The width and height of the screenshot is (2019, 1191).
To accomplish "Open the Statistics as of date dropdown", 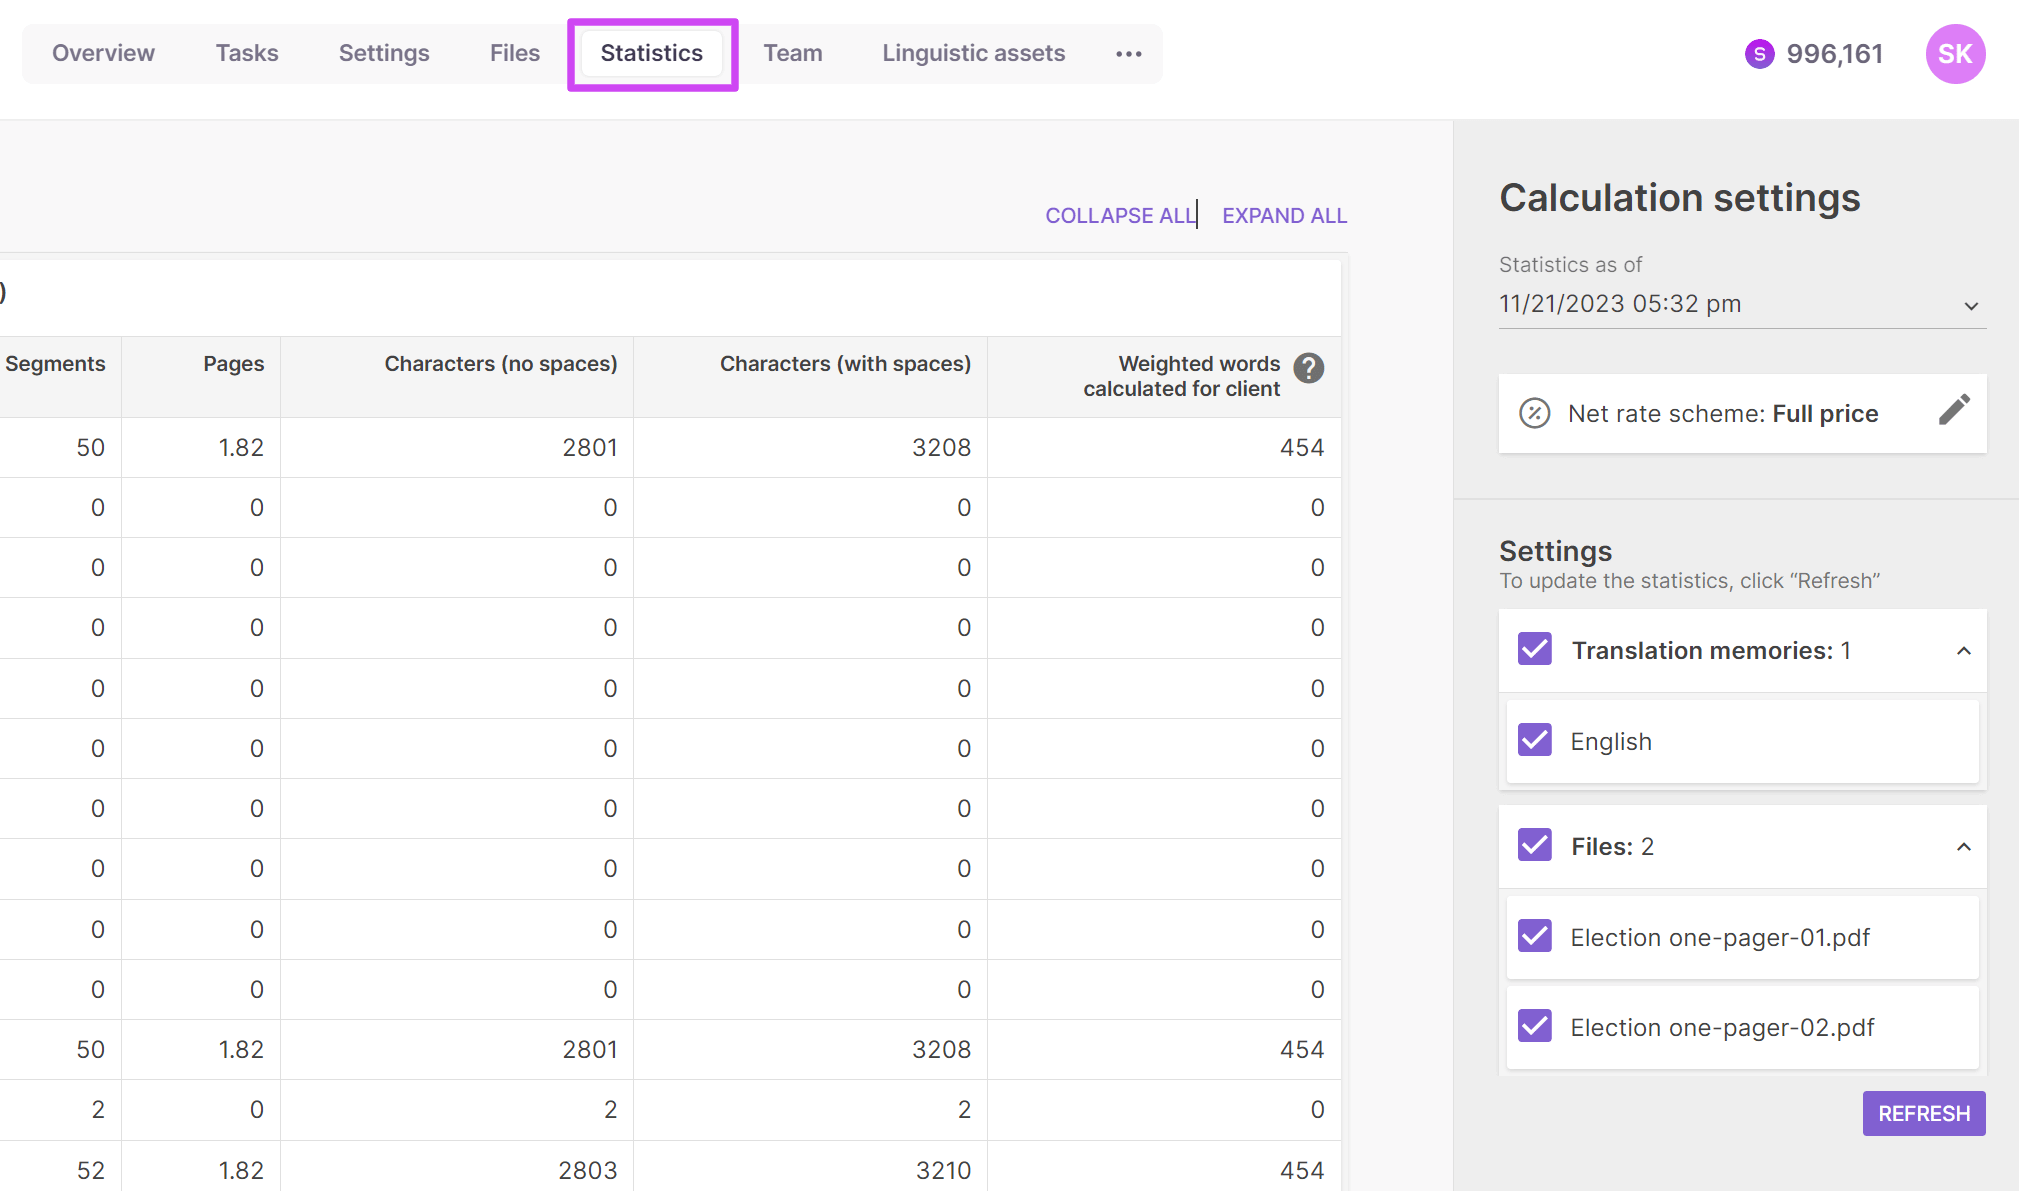I will pyautogui.click(x=1742, y=304).
